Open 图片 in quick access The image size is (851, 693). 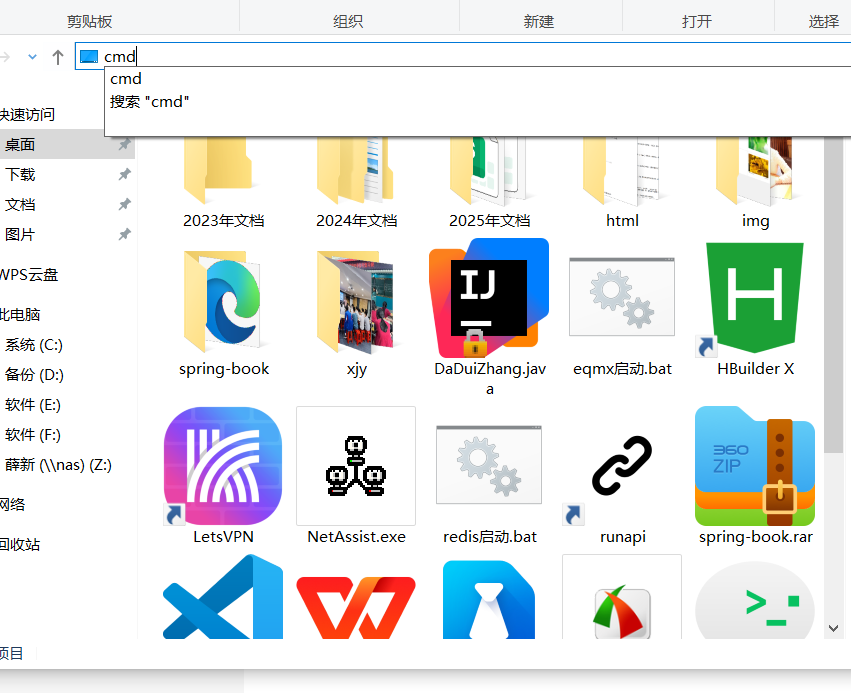pos(20,234)
